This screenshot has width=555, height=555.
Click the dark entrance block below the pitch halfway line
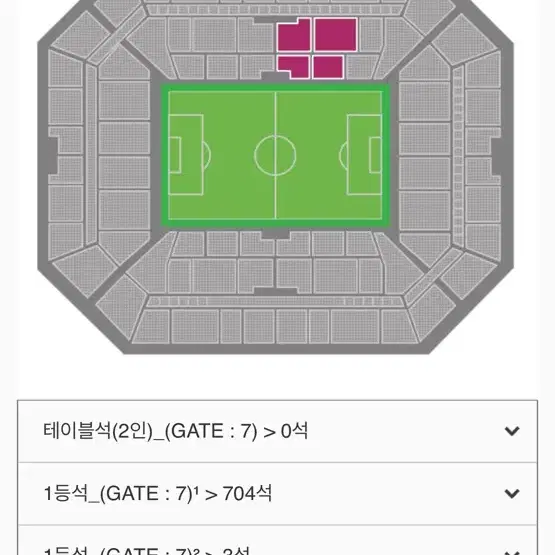click(x=275, y=234)
